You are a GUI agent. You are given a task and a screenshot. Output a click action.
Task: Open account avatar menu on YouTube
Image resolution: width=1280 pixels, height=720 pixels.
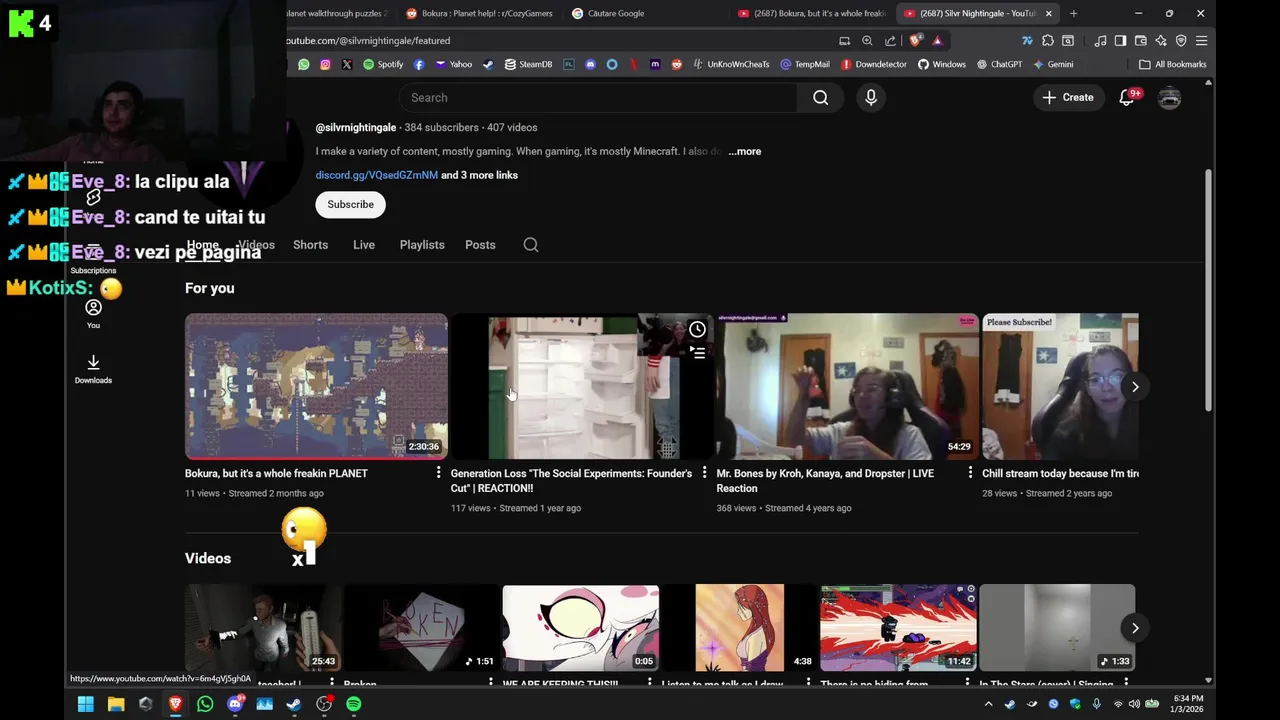pos(1169,97)
